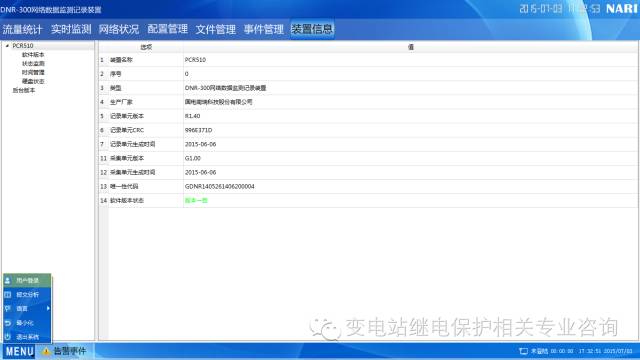Select the 装置信息 tab

click(x=312, y=29)
